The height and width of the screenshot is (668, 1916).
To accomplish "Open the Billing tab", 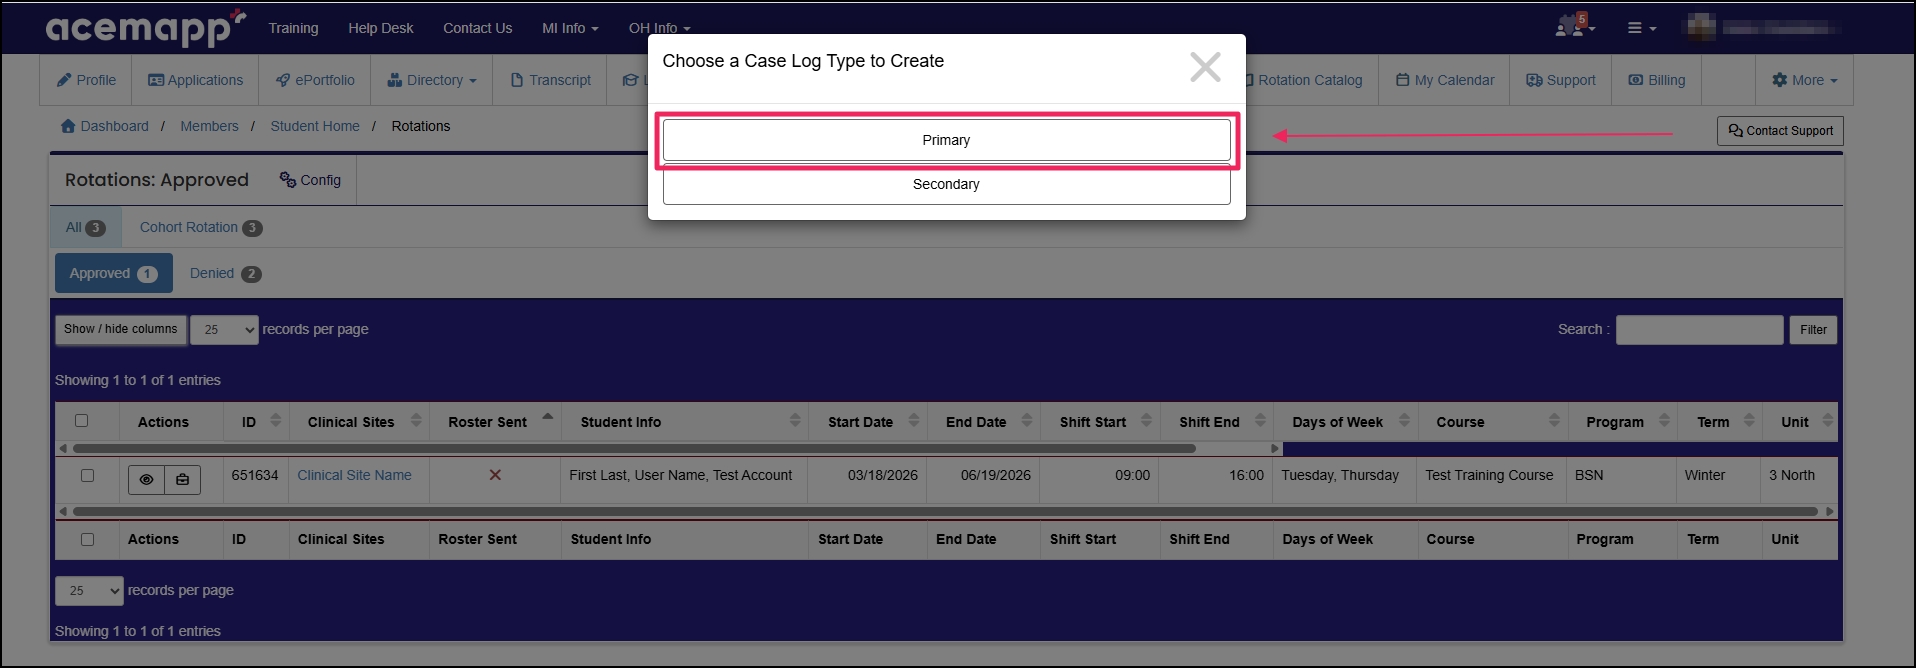I will [1657, 80].
